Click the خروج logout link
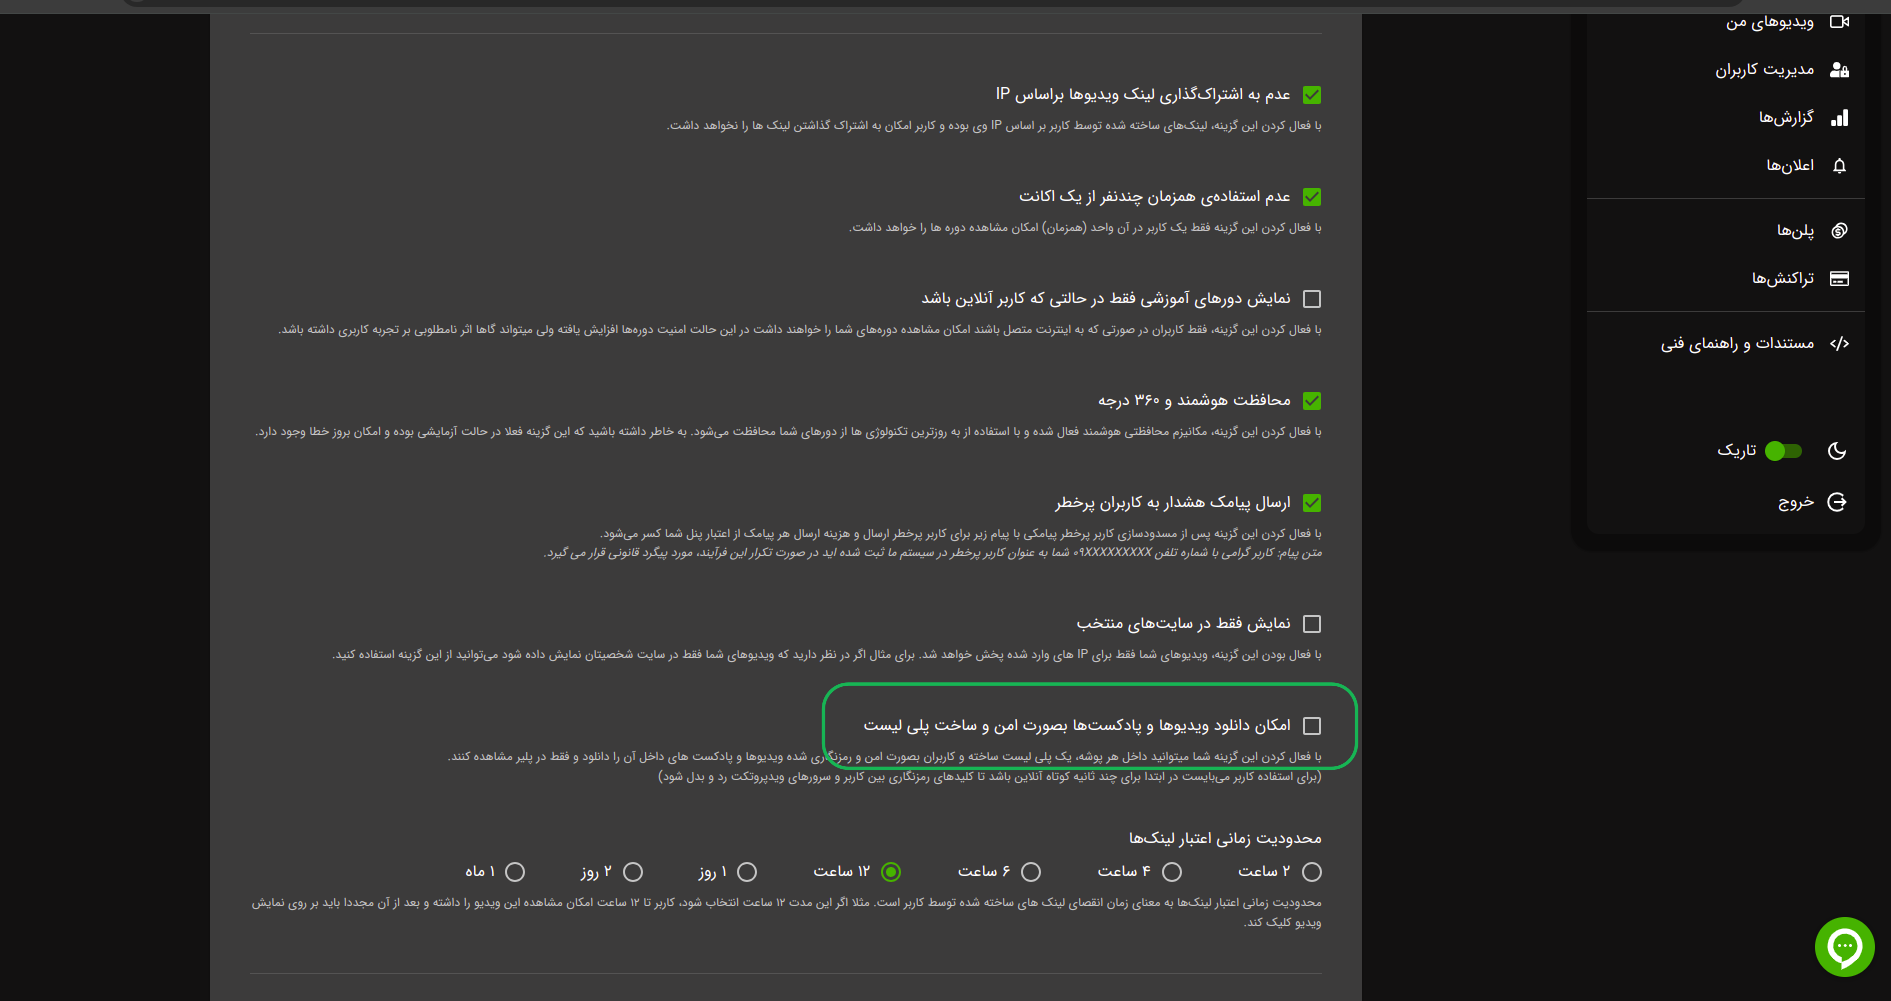This screenshot has height=1001, width=1891. (x=1796, y=502)
